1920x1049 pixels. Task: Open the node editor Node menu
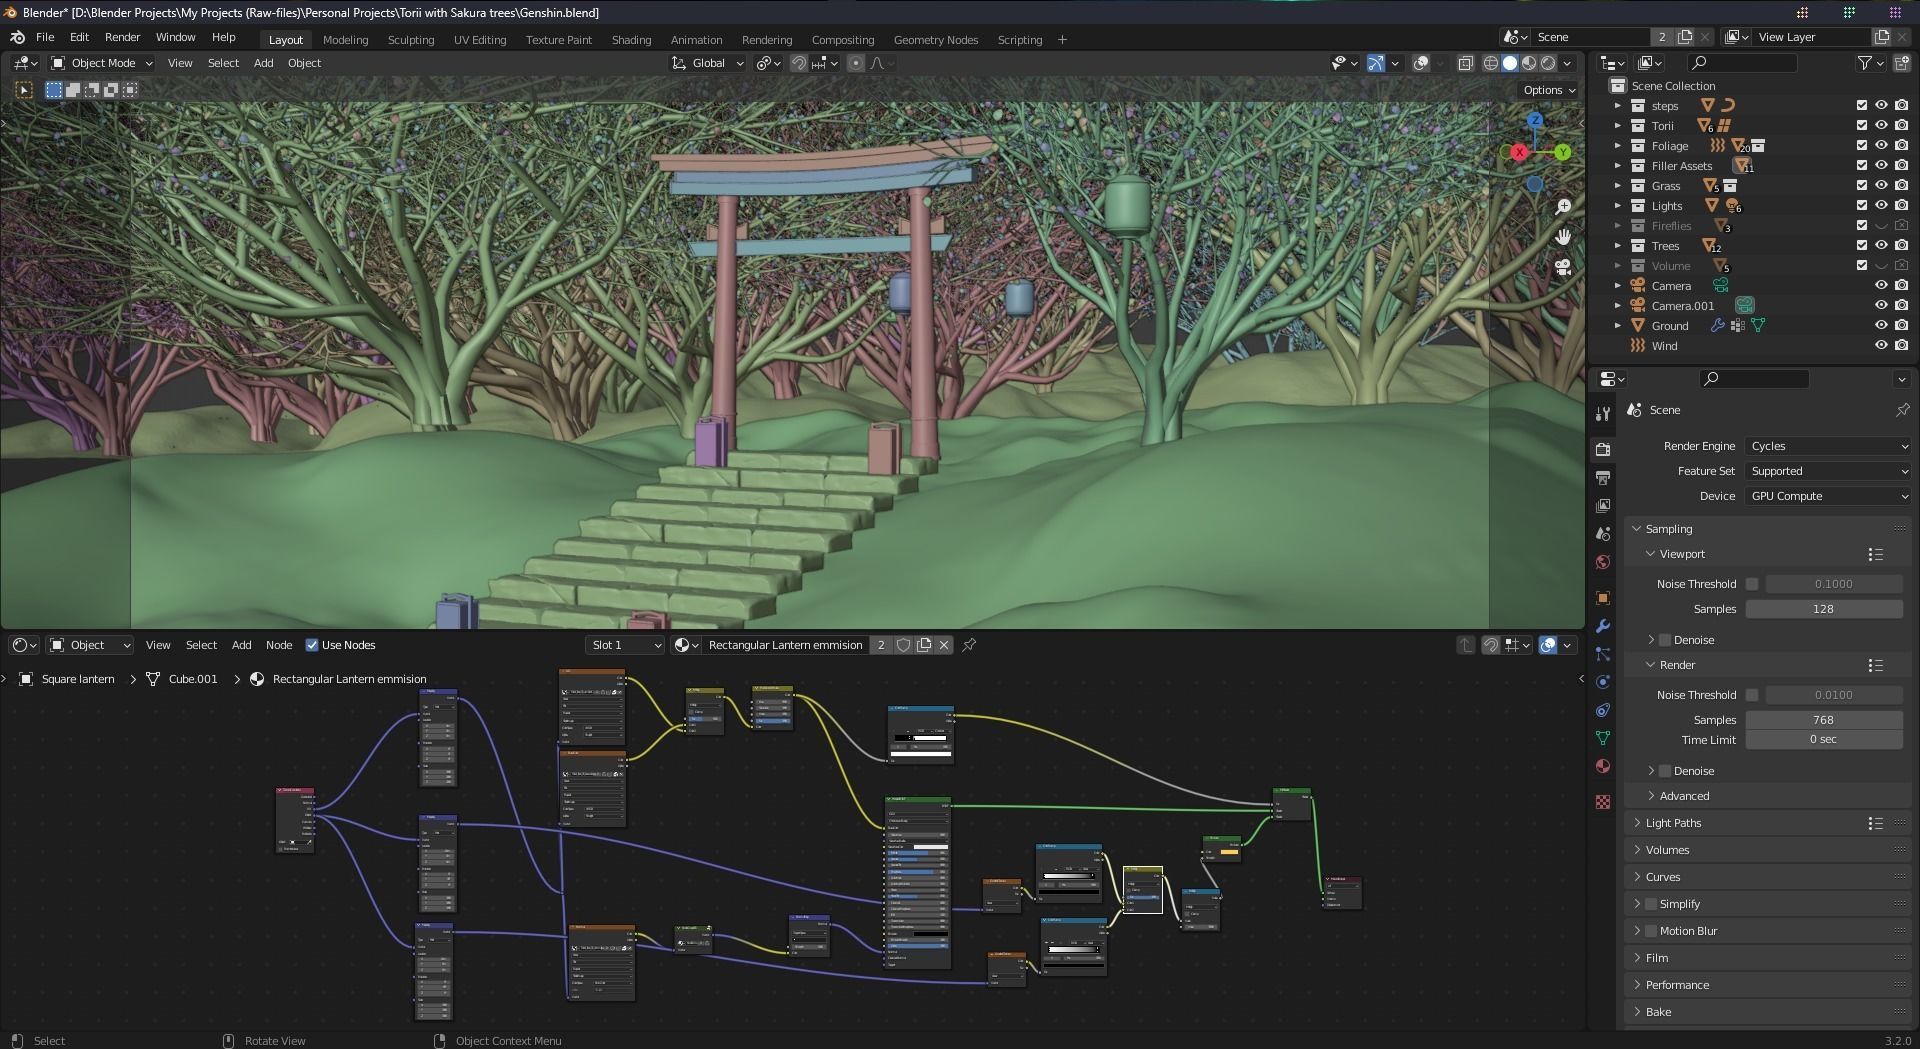(x=279, y=645)
